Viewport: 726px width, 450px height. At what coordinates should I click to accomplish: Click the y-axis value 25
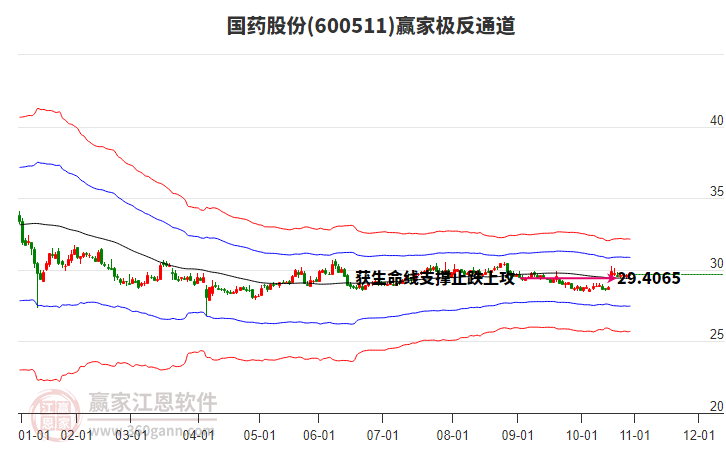click(717, 335)
